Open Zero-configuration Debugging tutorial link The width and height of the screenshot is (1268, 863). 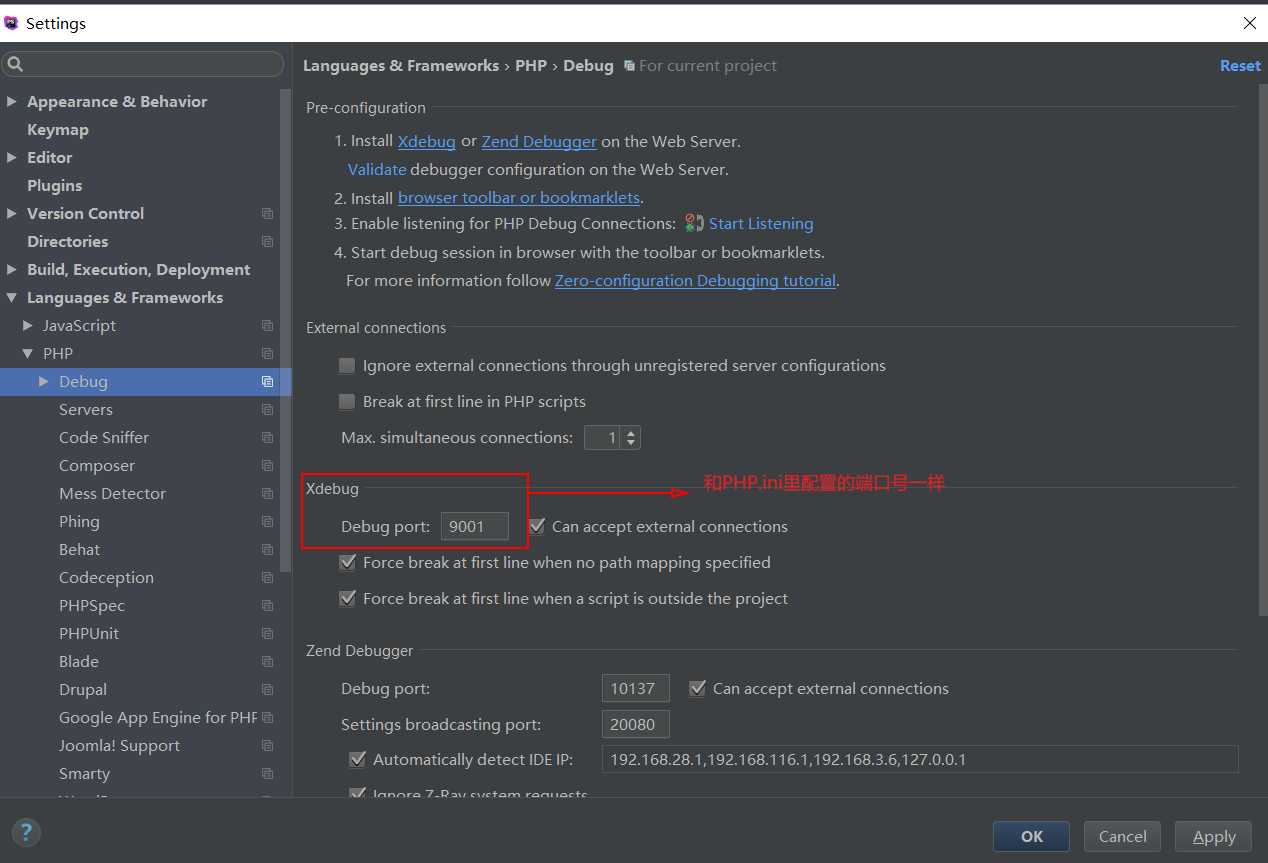[x=695, y=280]
